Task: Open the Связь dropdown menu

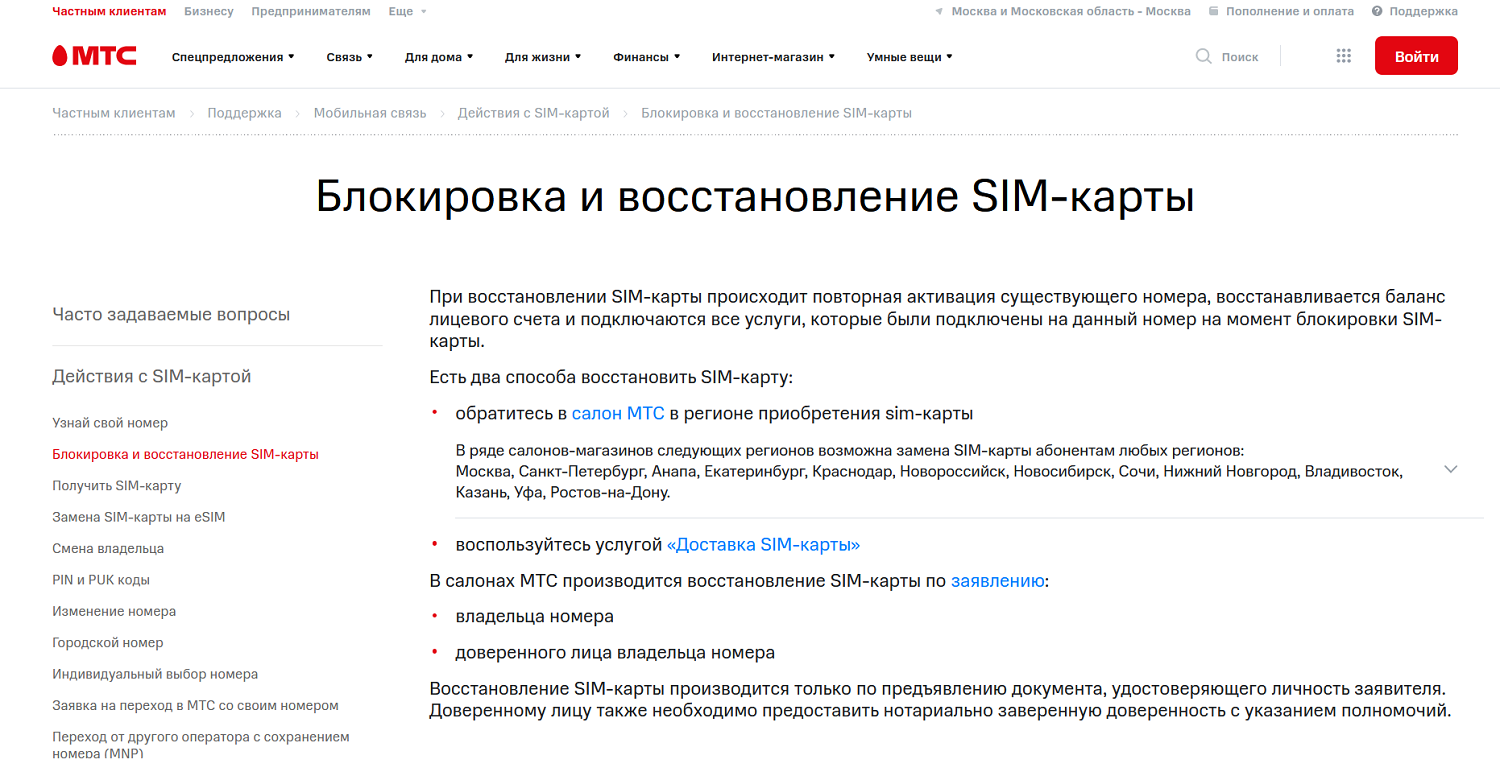Action: [349, 57]
